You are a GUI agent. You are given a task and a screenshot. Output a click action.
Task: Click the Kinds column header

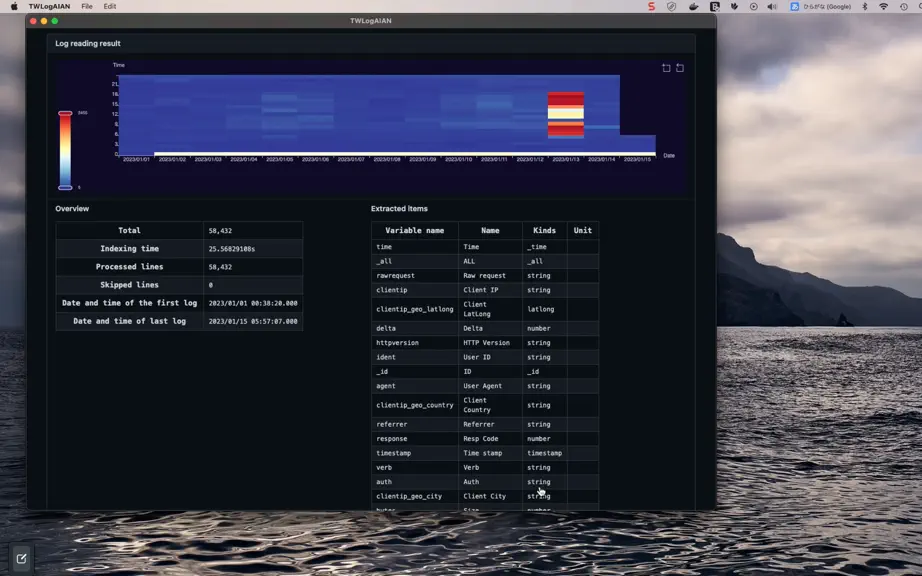tap(544, 230)
